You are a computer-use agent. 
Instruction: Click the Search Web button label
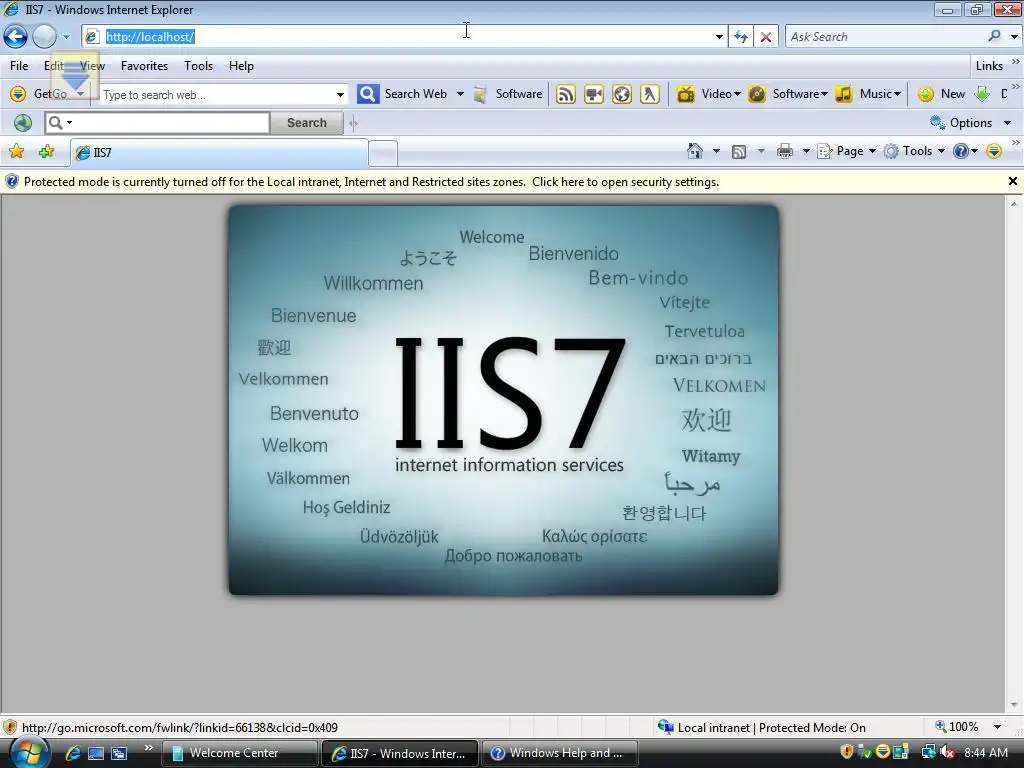[415, 94]
